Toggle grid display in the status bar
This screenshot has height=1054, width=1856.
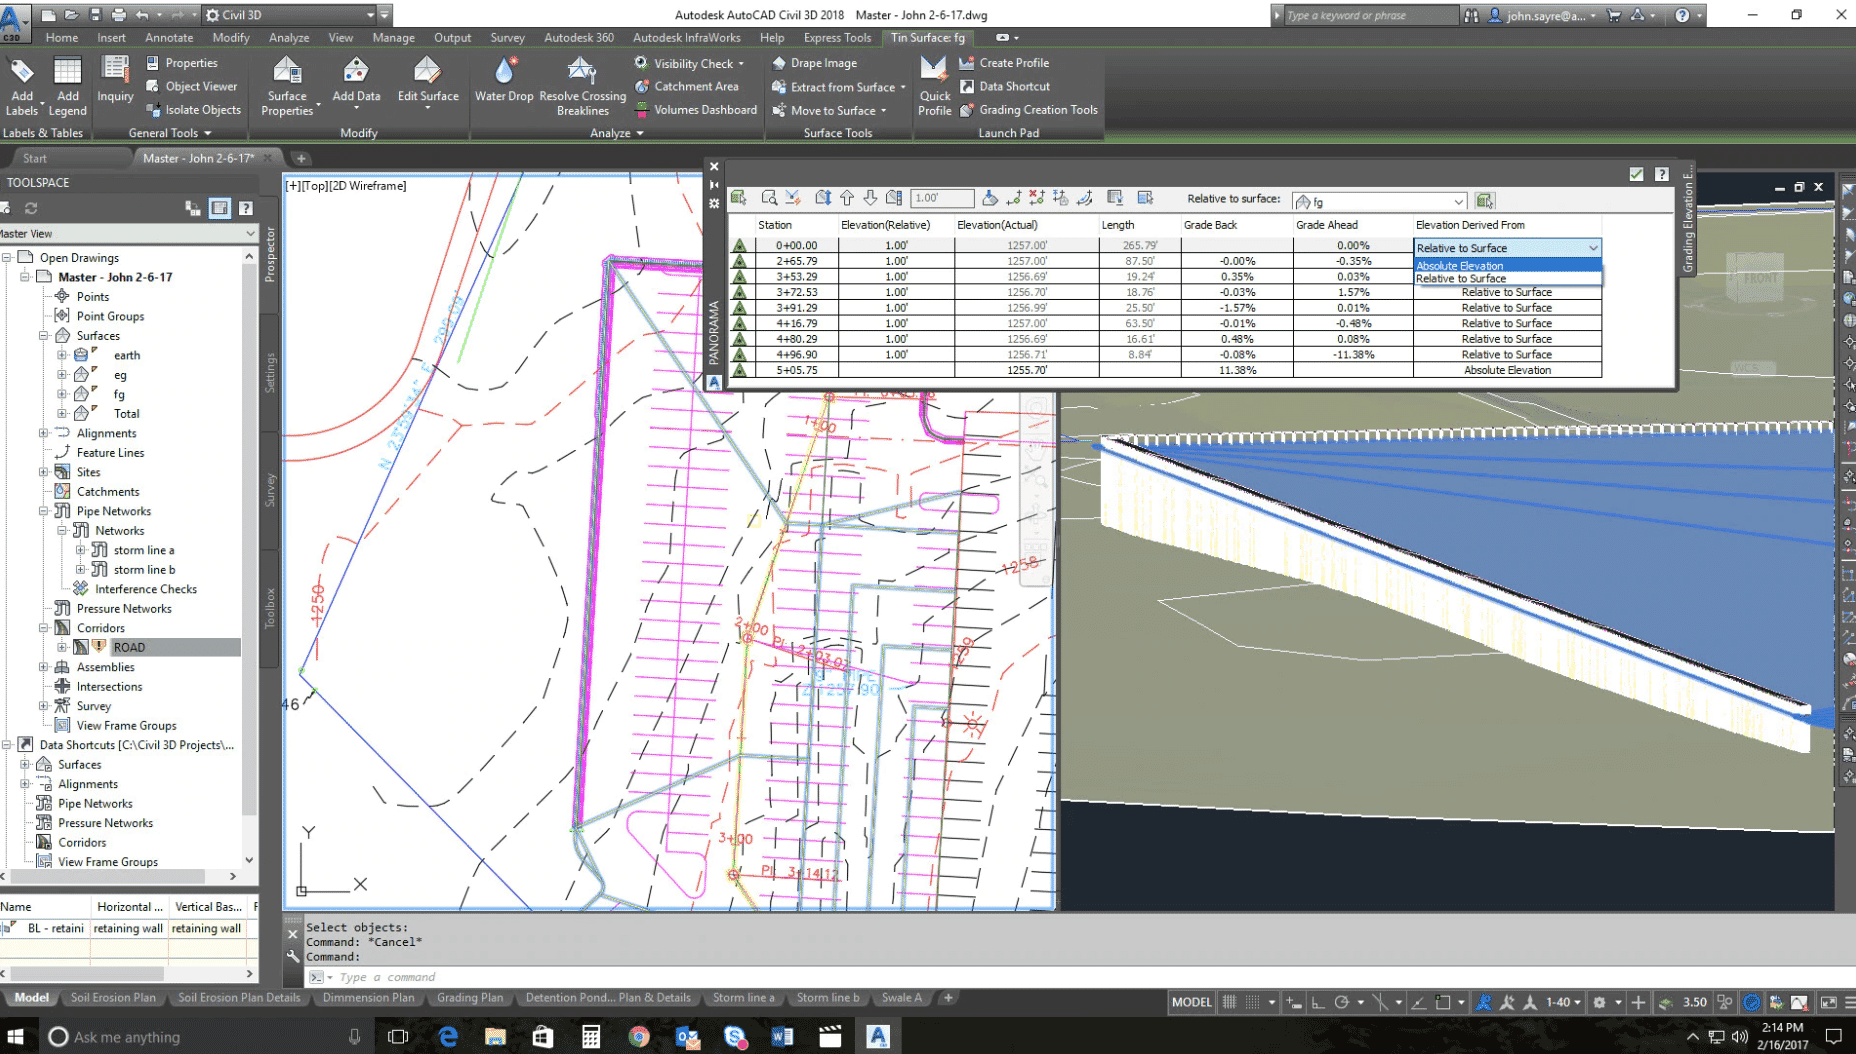pos(1229,1001)
